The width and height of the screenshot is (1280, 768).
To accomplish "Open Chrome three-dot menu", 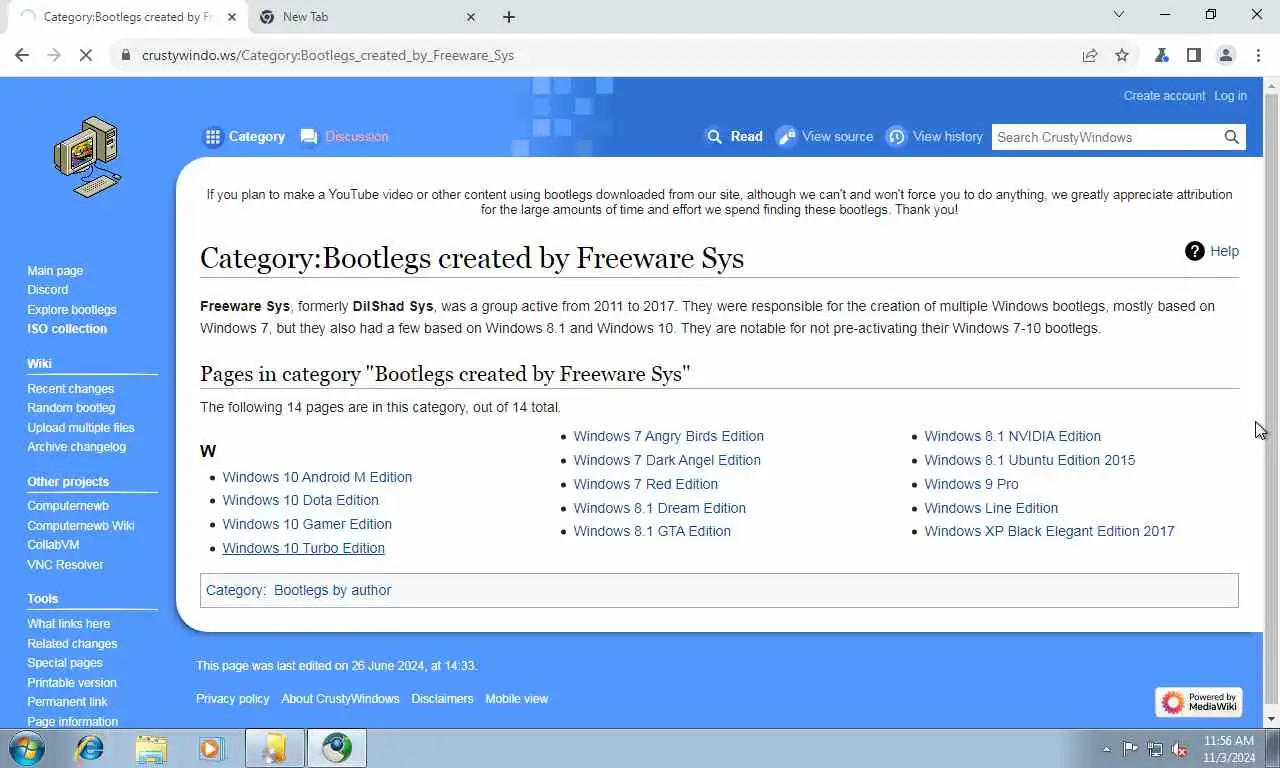I will coord(1257,55).
